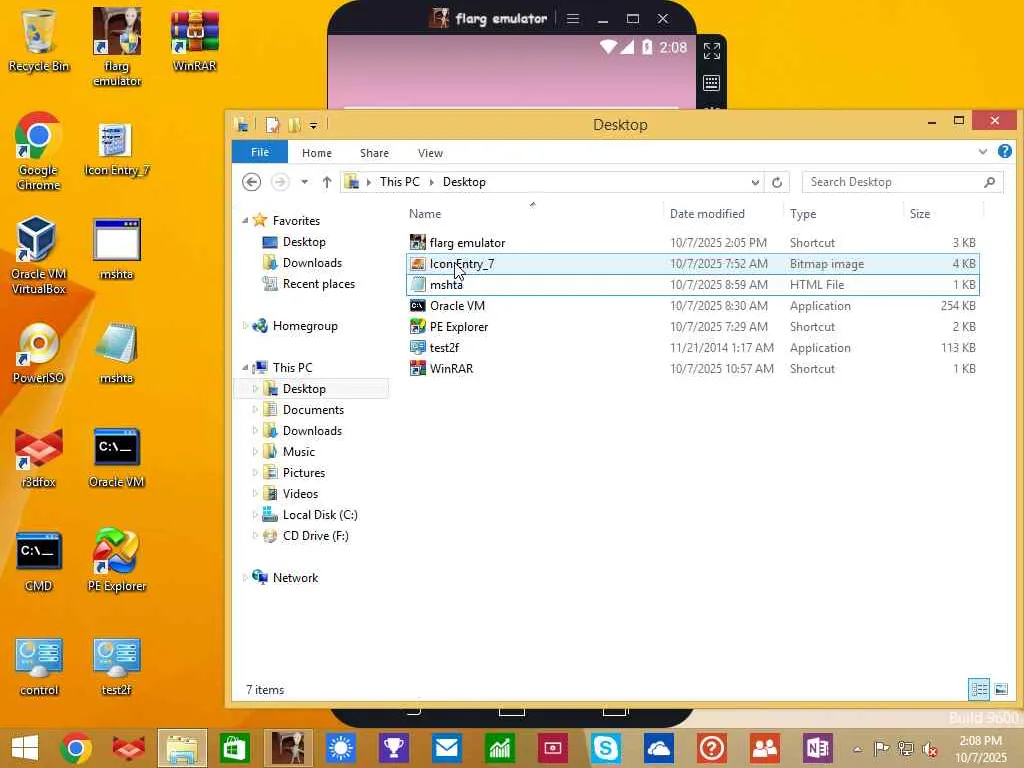Open Customize Quick Access Toolbar dropdown

coord(313,125)
